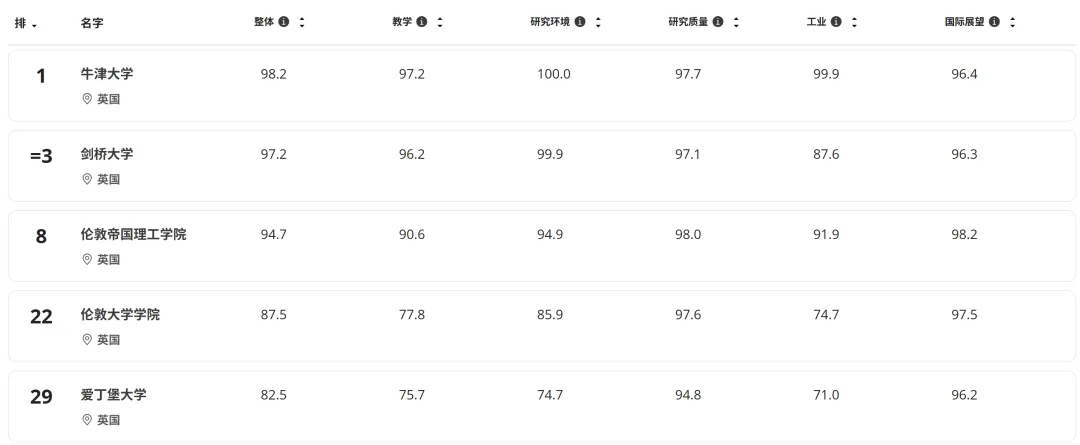Click the location pin under 牛津大学

click(87, 100)
